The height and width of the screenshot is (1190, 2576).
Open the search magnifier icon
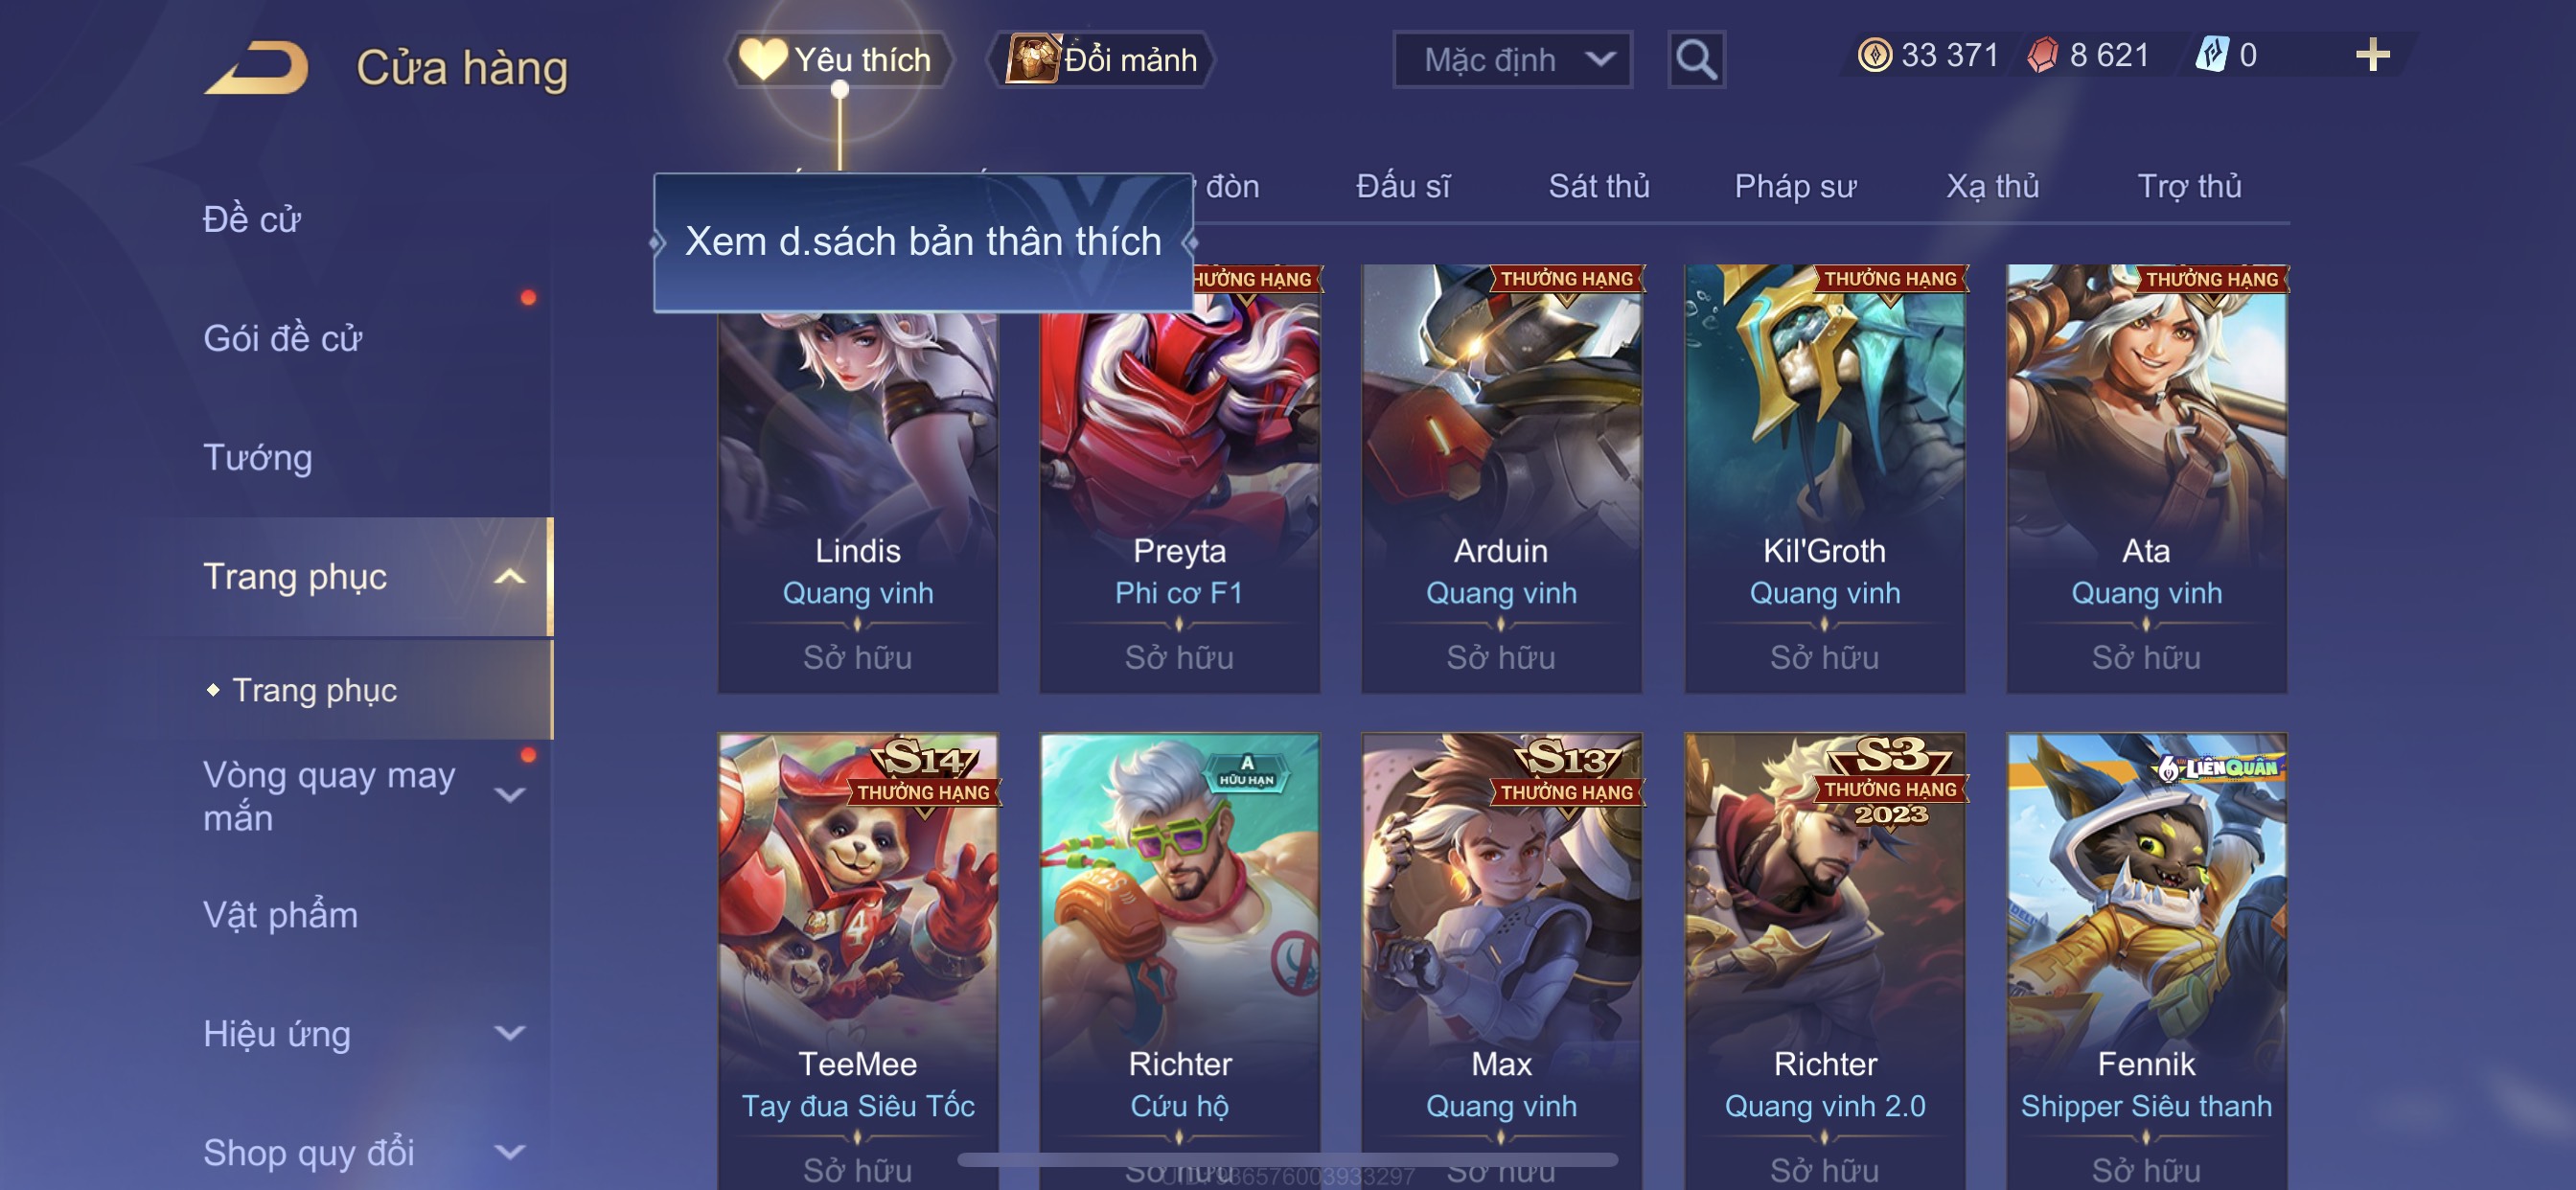1696,60
